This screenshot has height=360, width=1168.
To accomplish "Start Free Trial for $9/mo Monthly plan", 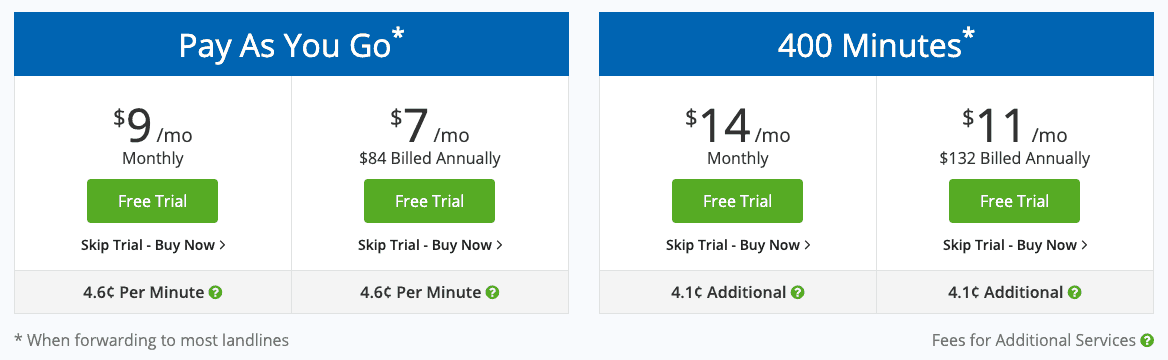I will click(153, 200).
